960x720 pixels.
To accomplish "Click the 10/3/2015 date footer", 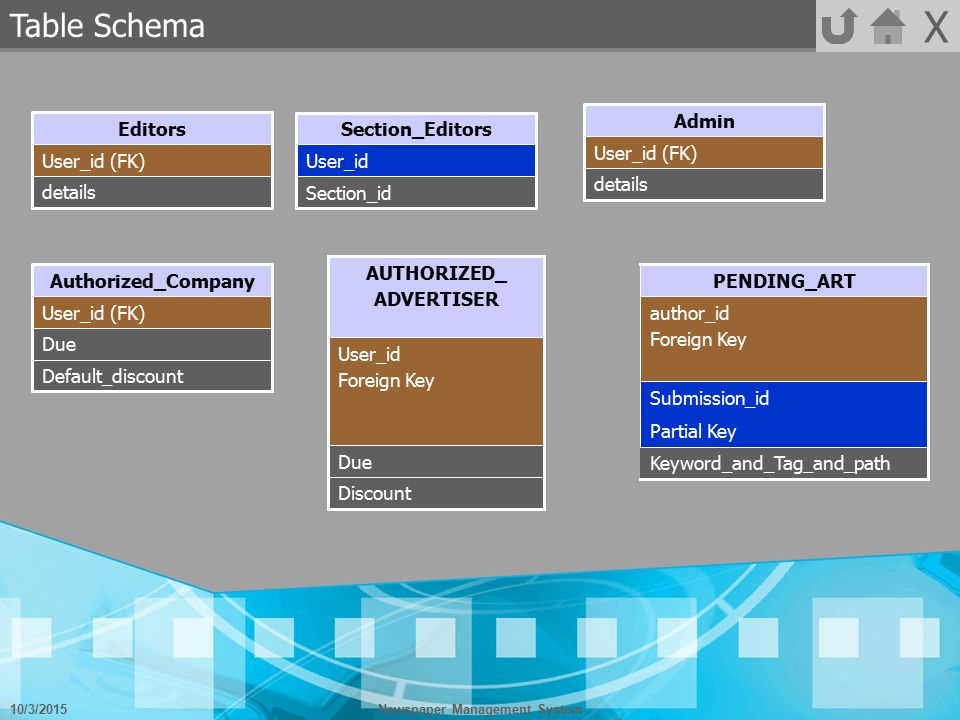I will coord(39,709).
